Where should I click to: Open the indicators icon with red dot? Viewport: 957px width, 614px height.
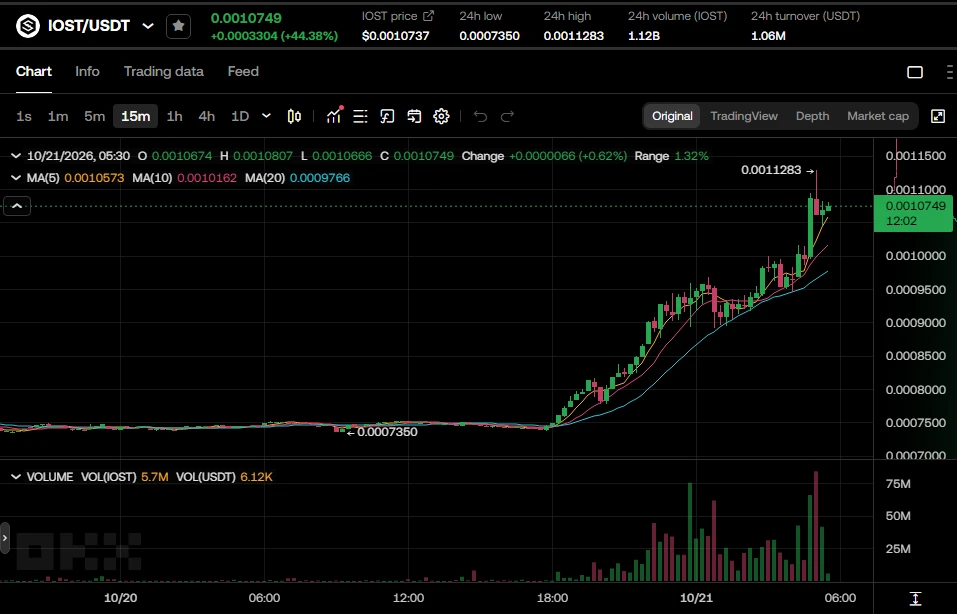point(334,115)
